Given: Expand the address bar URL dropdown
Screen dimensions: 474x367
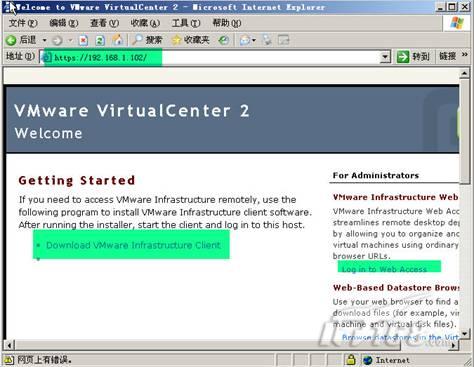Looking at the screenshot, I should [385, 57].
